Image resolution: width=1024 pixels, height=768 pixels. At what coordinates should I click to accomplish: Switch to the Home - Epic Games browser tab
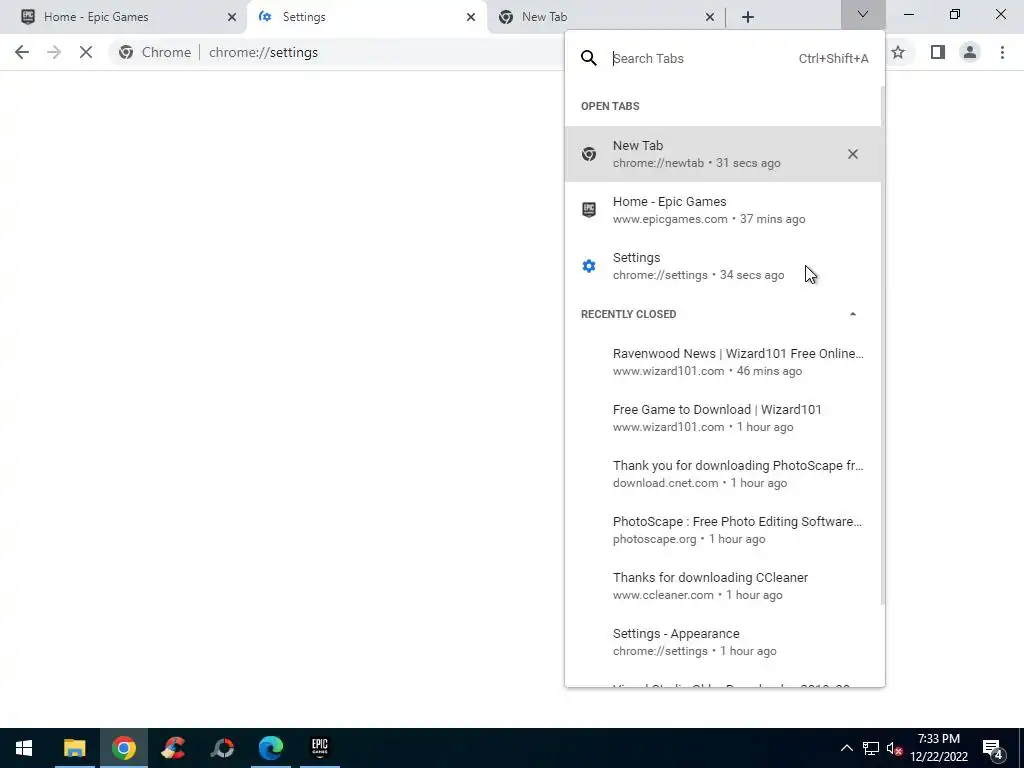click(123, 17)
